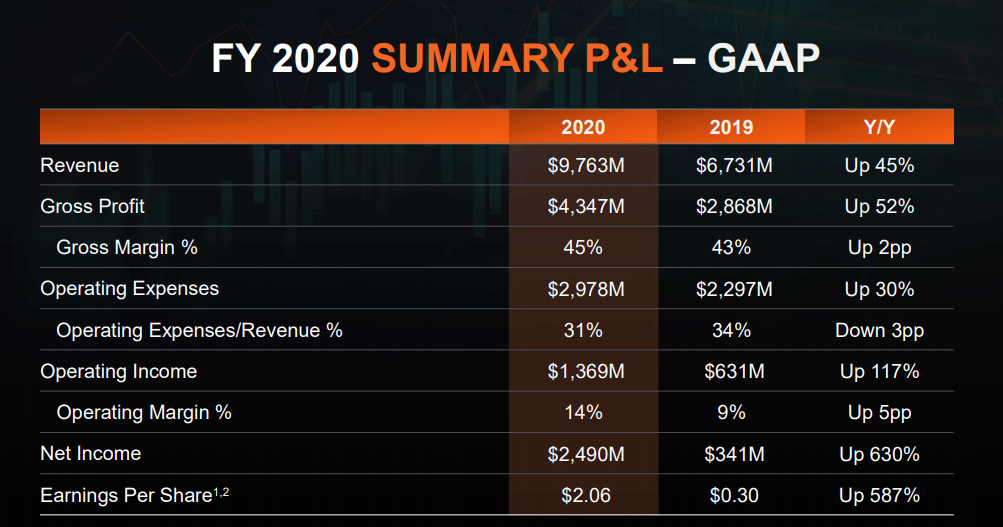1003x527 pixels.
Task: Click the Operating Expenses row label
Action: click(x=129, y=289)
